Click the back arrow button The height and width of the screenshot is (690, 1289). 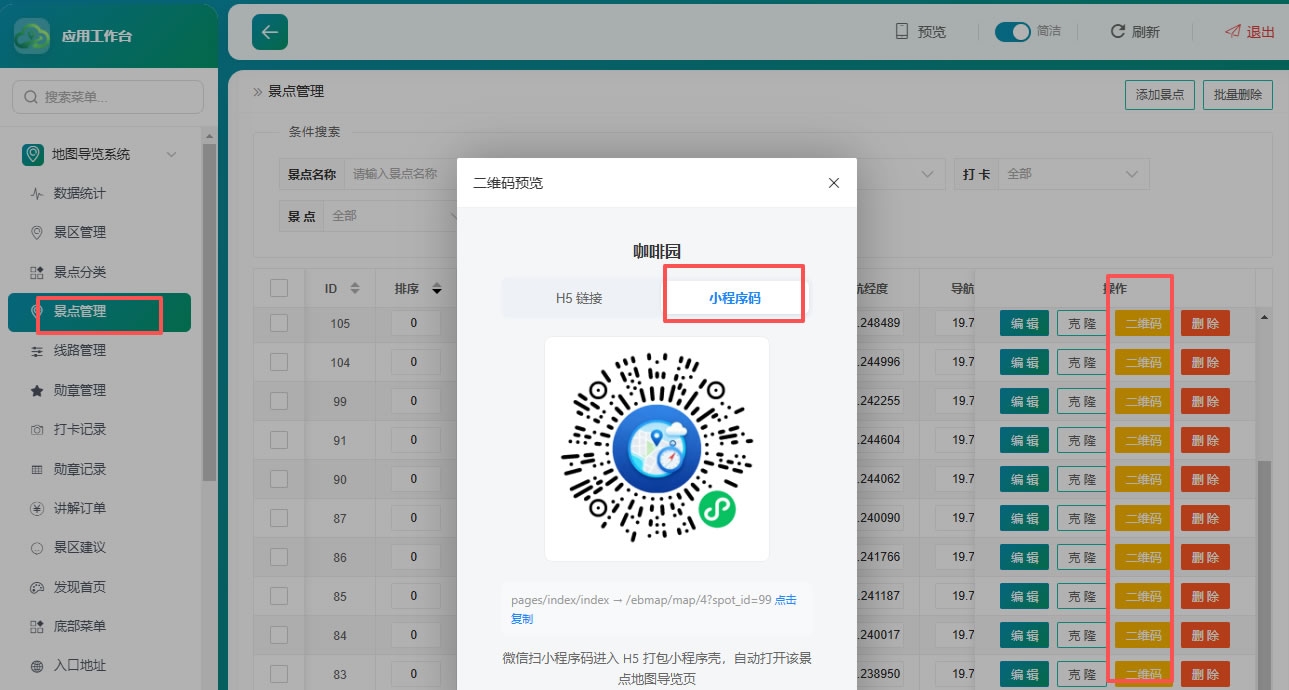tap(270, 32)
